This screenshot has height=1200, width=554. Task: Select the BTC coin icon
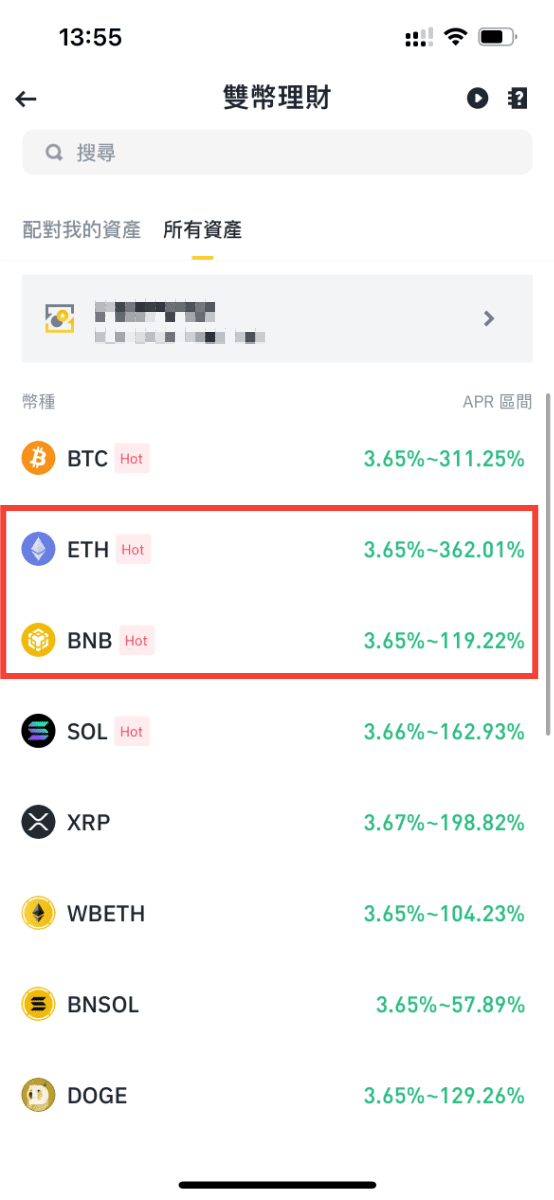coord(39,459)
